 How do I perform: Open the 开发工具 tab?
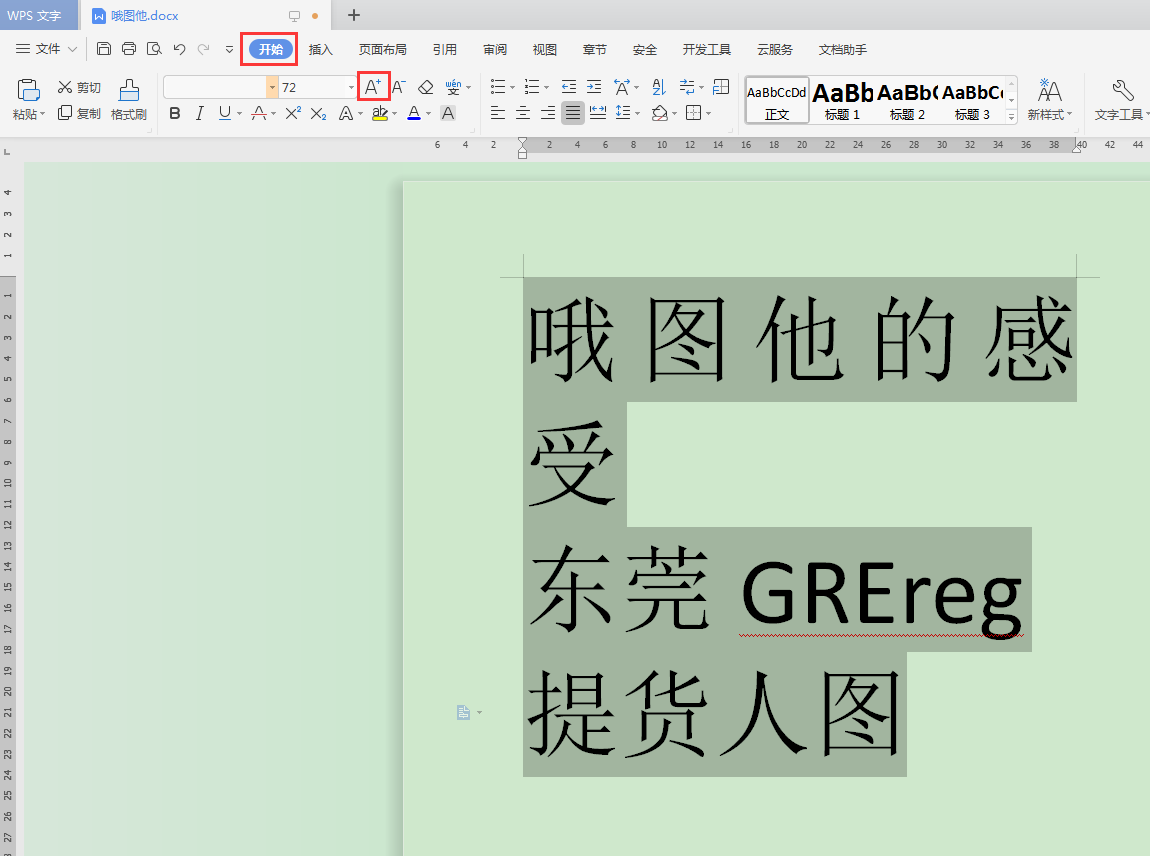(x=706, y=49)
